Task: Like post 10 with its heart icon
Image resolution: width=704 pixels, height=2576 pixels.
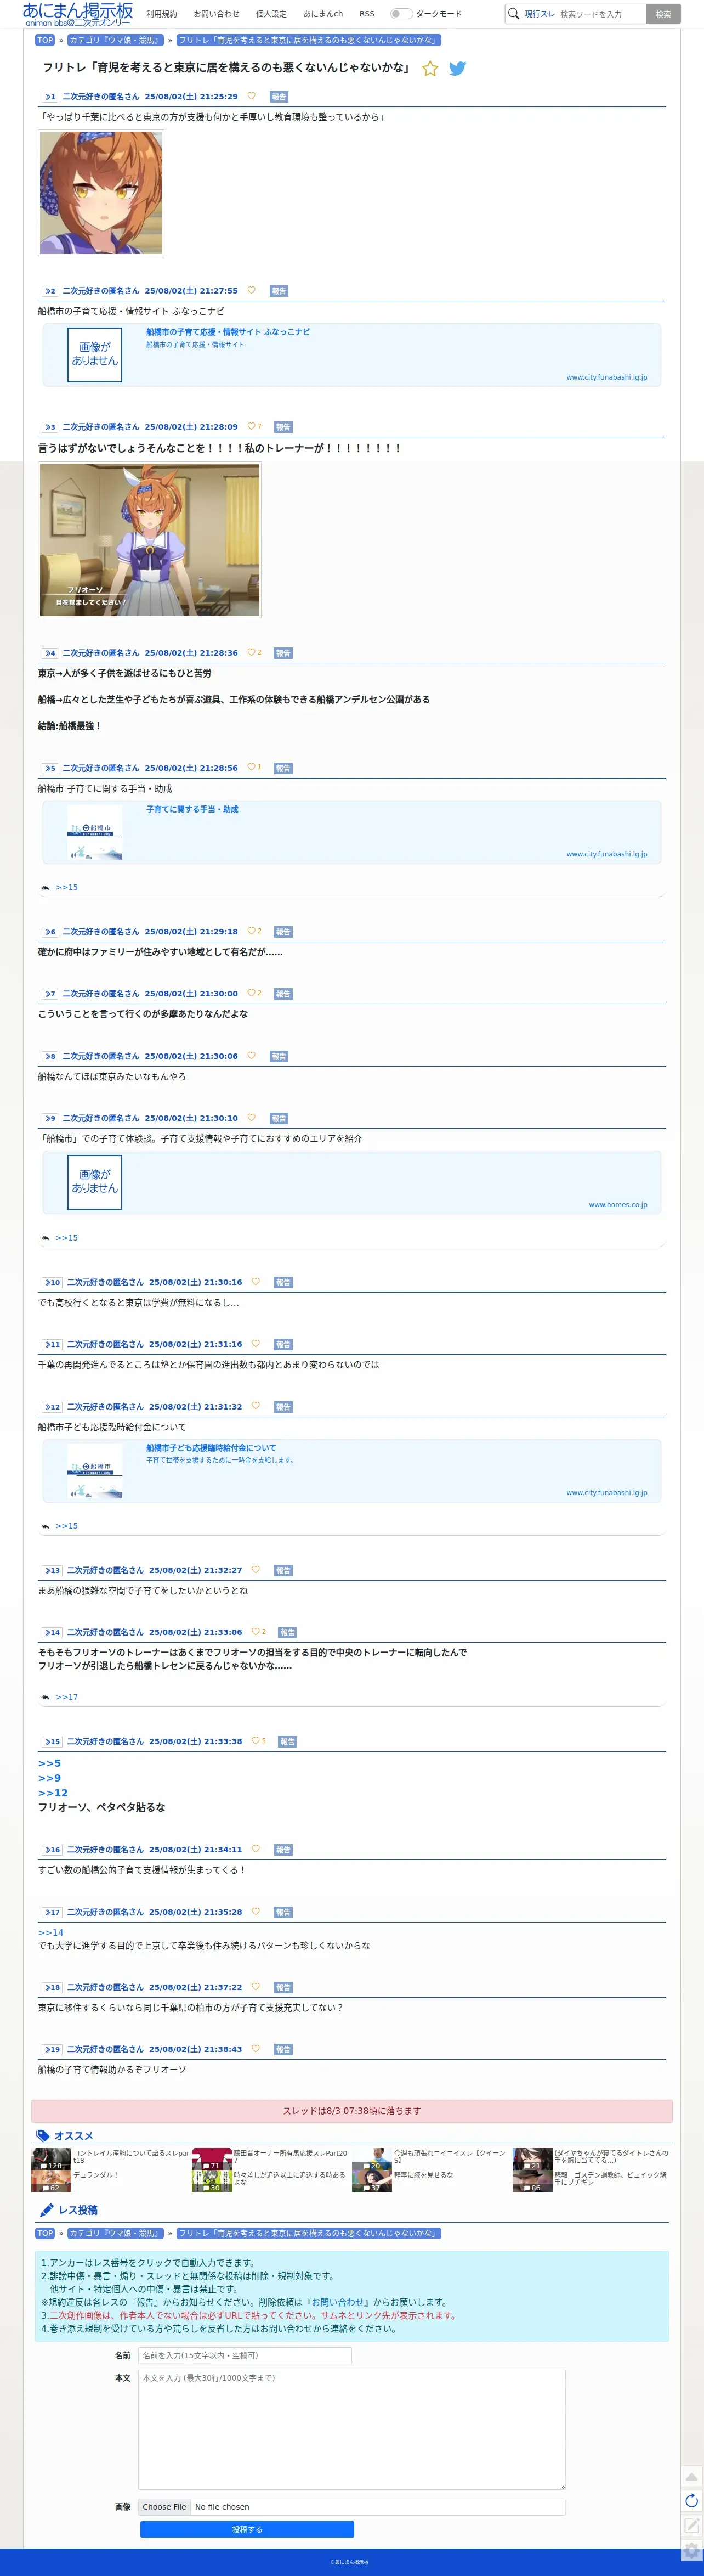Action: (255, 1281)
